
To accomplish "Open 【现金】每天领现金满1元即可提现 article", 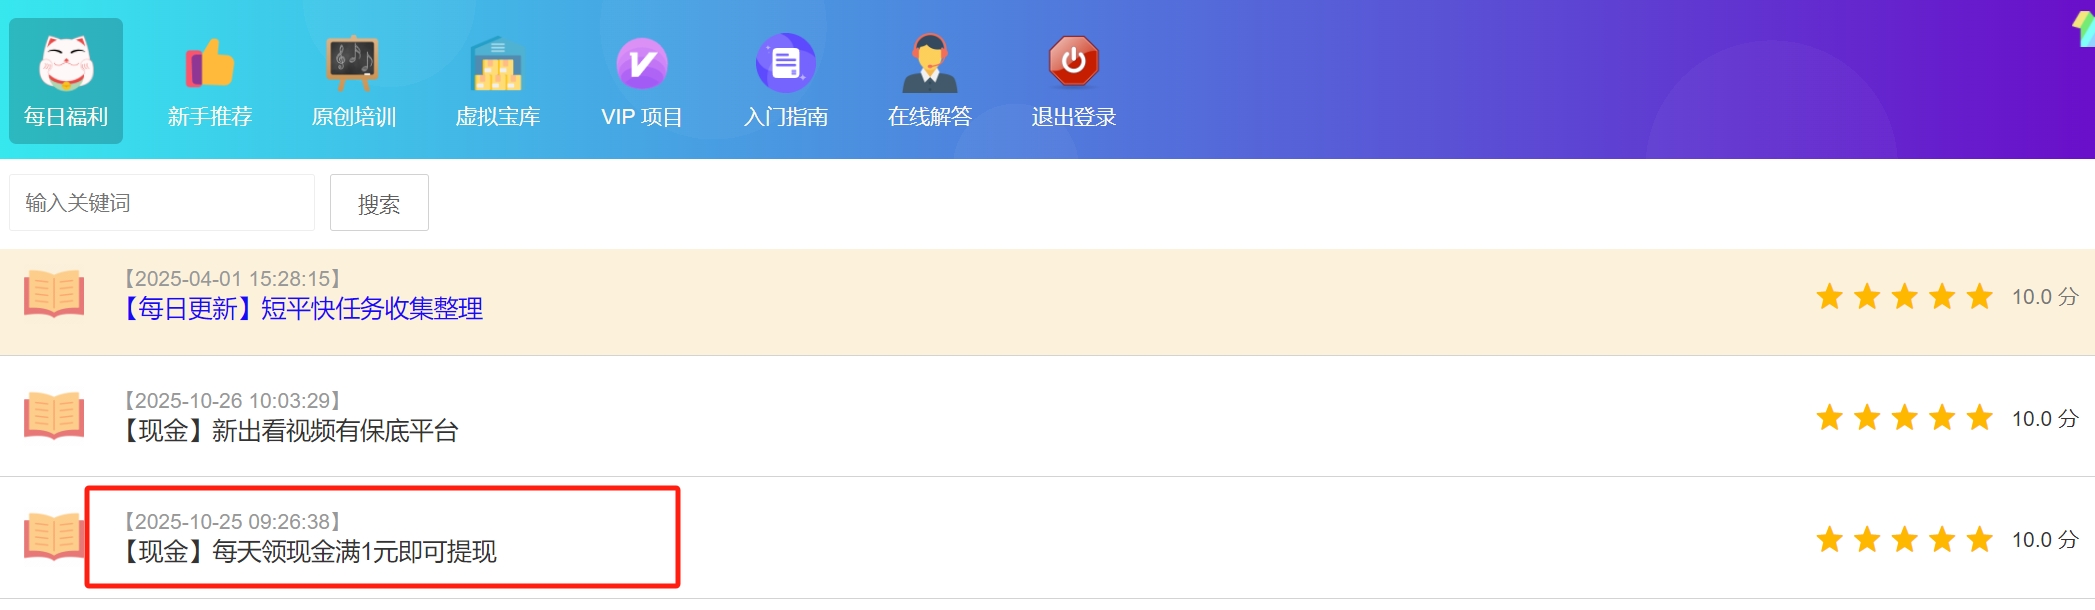I will click(309, 552).
